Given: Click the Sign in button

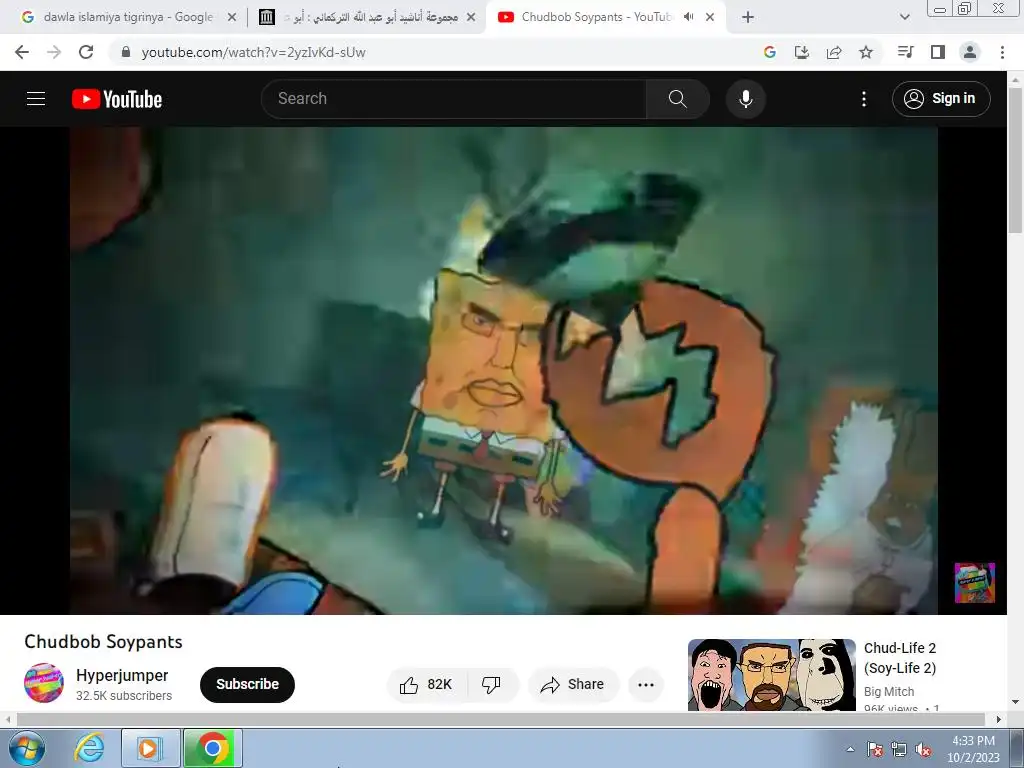Looking at the screenshot, I should coord(941,99).
